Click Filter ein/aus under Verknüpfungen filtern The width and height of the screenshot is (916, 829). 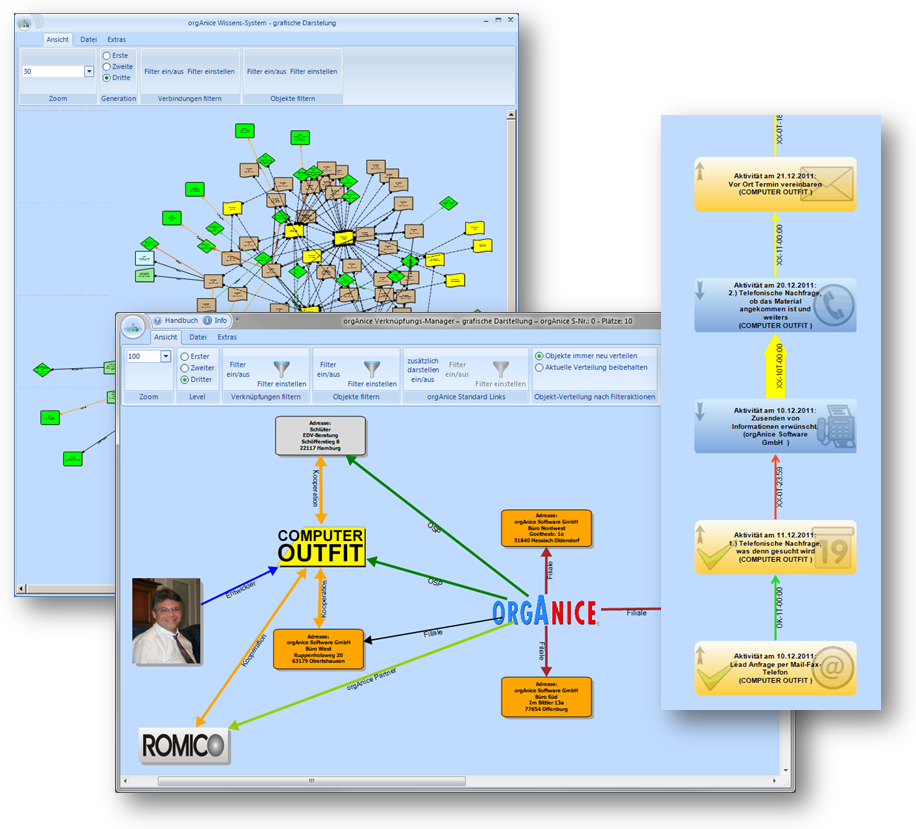tap(238, 369)
